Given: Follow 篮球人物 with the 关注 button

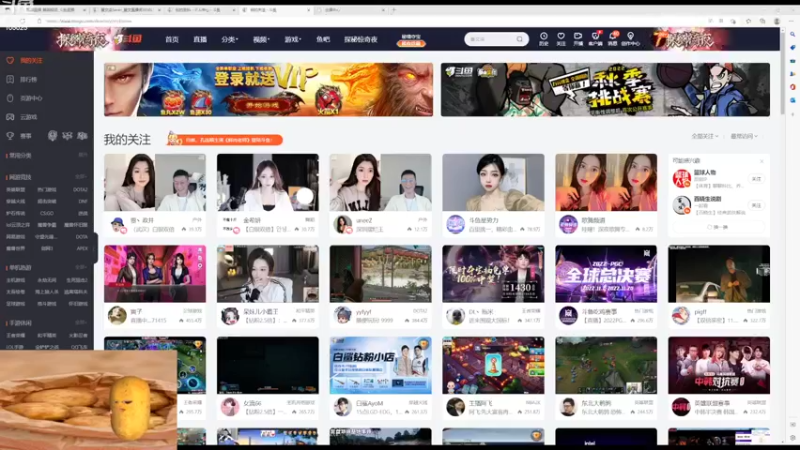Looking at the screenshot, I should pos(756,179).
